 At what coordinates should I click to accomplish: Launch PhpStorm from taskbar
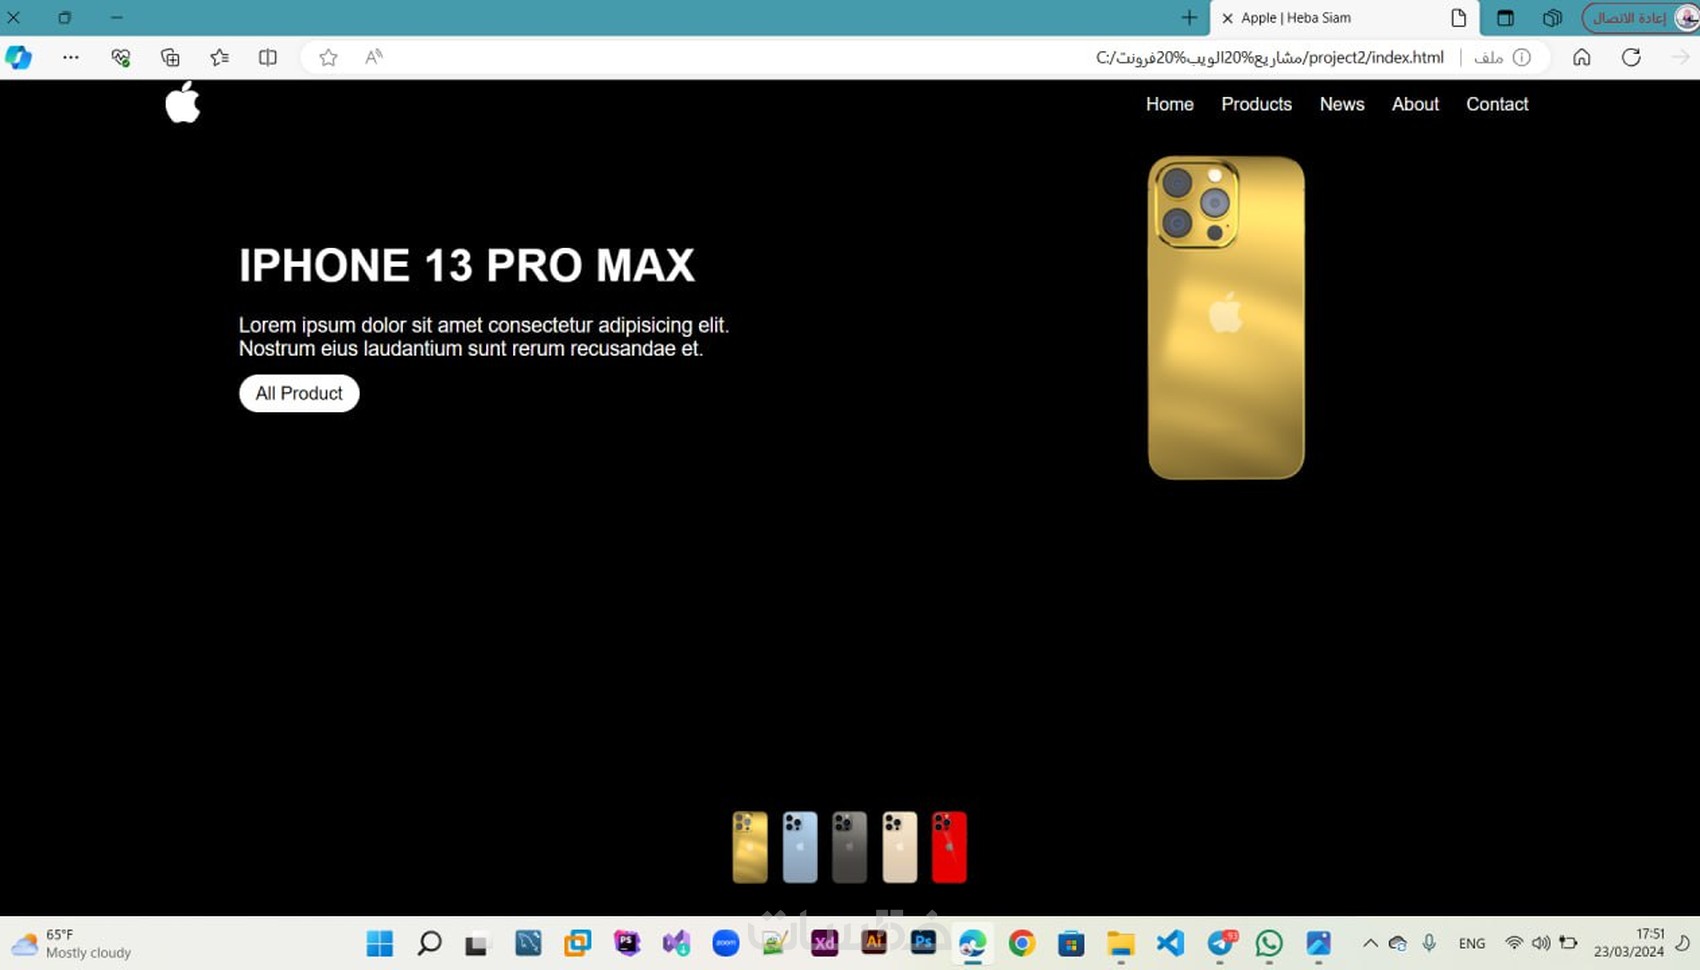point(627,943)
